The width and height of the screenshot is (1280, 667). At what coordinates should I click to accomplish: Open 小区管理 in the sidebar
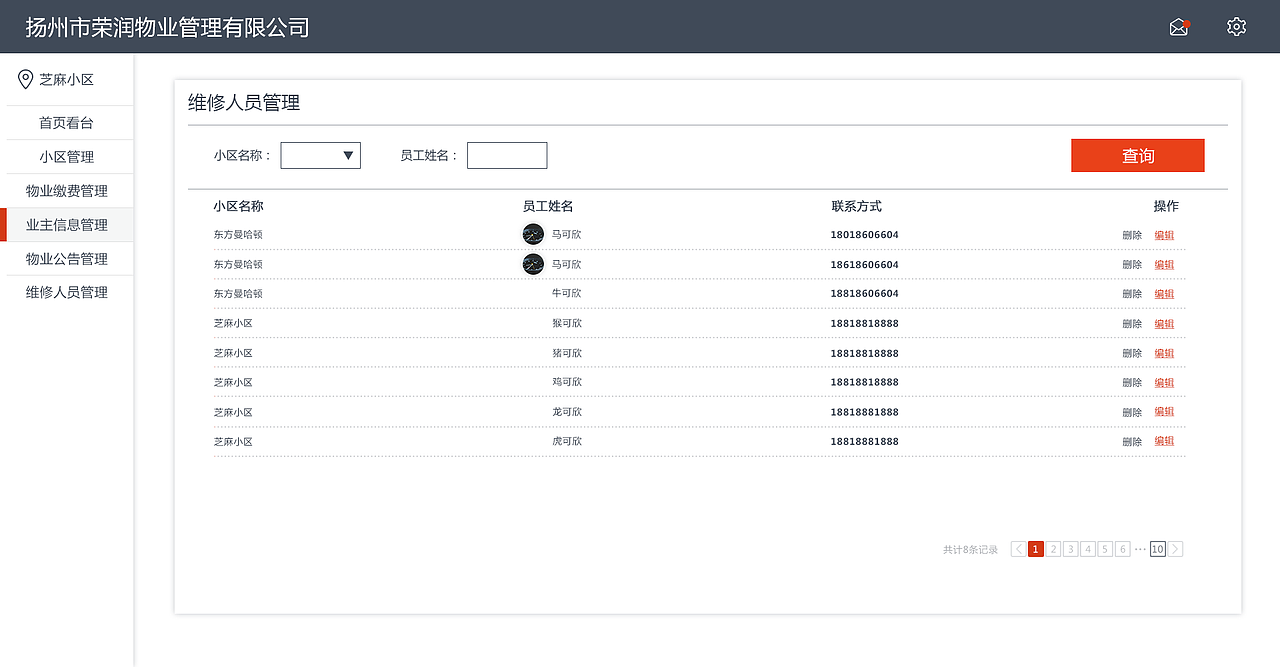tap(66, 157)
